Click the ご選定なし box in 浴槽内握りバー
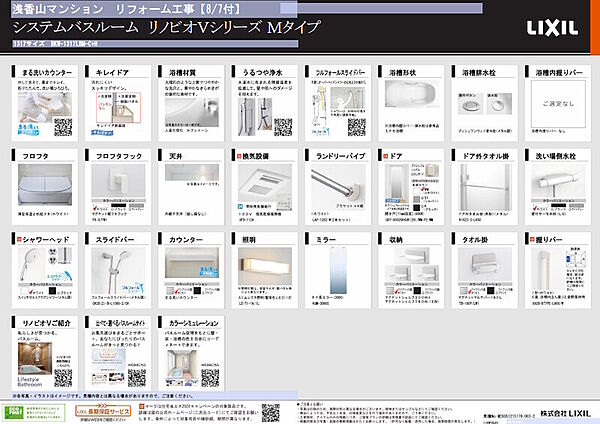 coord(558,103)
